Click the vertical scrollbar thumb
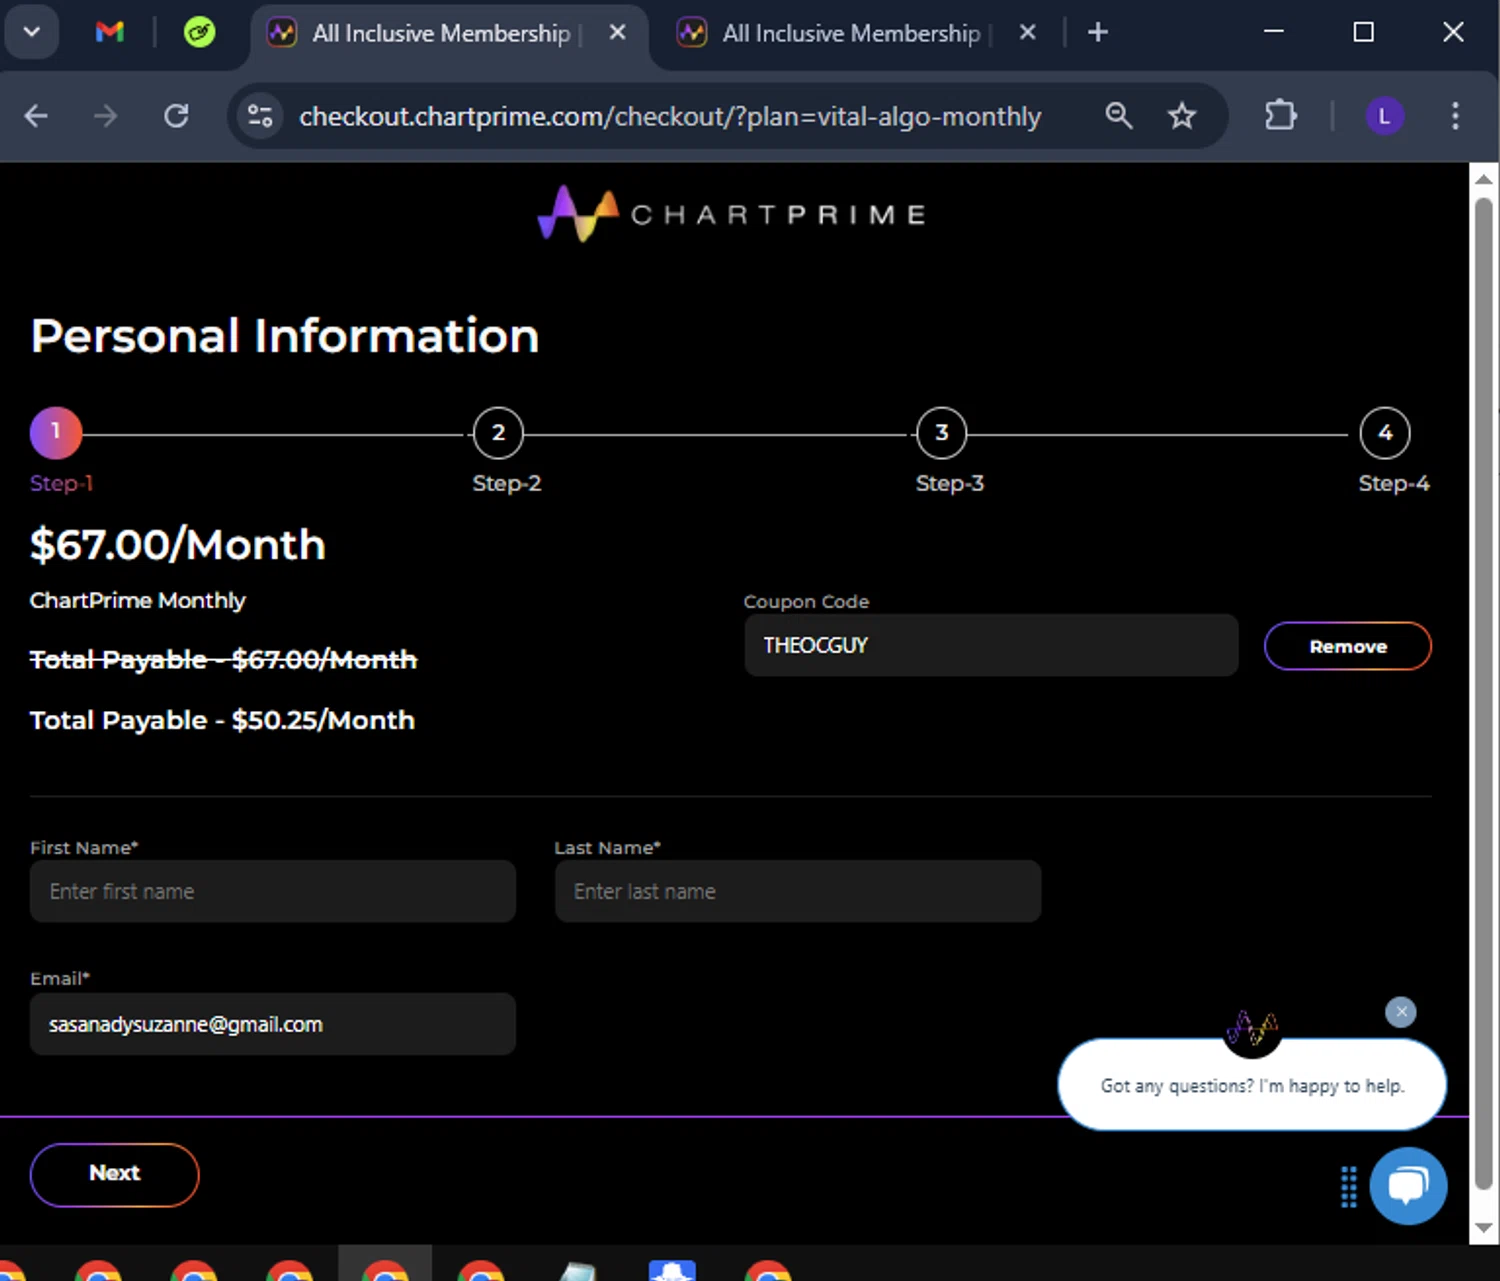The image size is (1500, 1281). (x=1484, y=695)
